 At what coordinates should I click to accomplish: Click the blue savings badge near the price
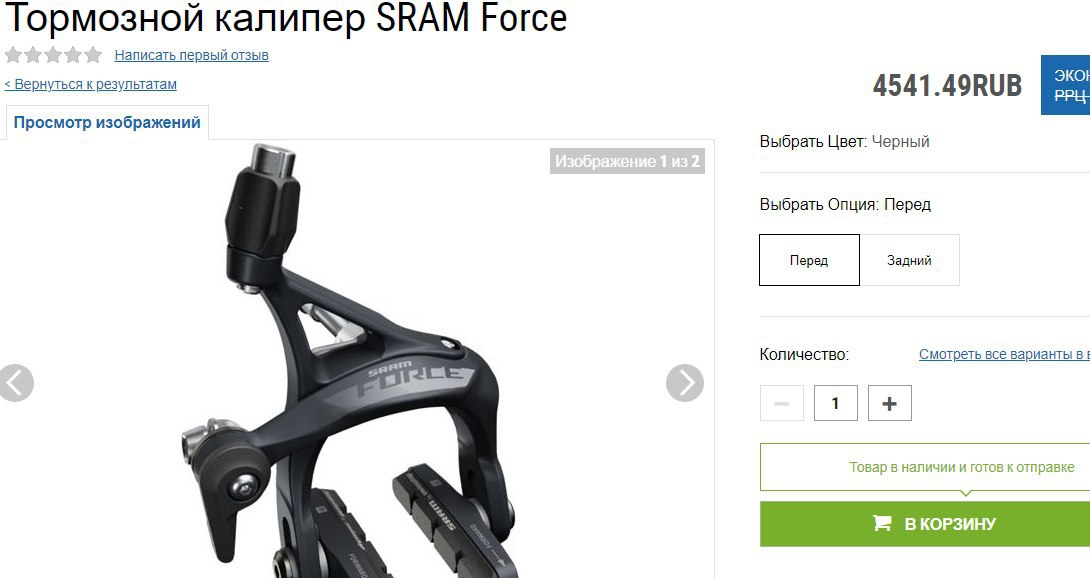(1065, 85)
